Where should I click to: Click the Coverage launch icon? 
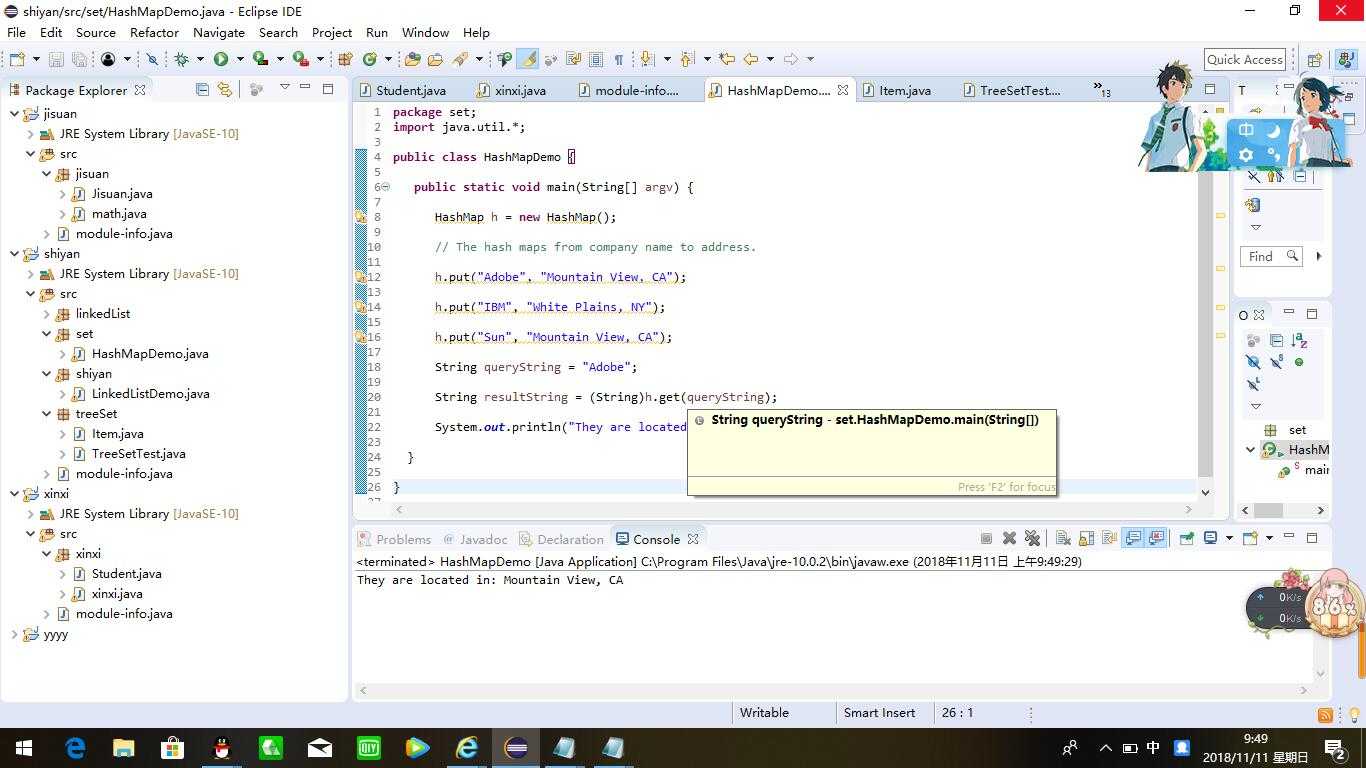pos(260,59)
